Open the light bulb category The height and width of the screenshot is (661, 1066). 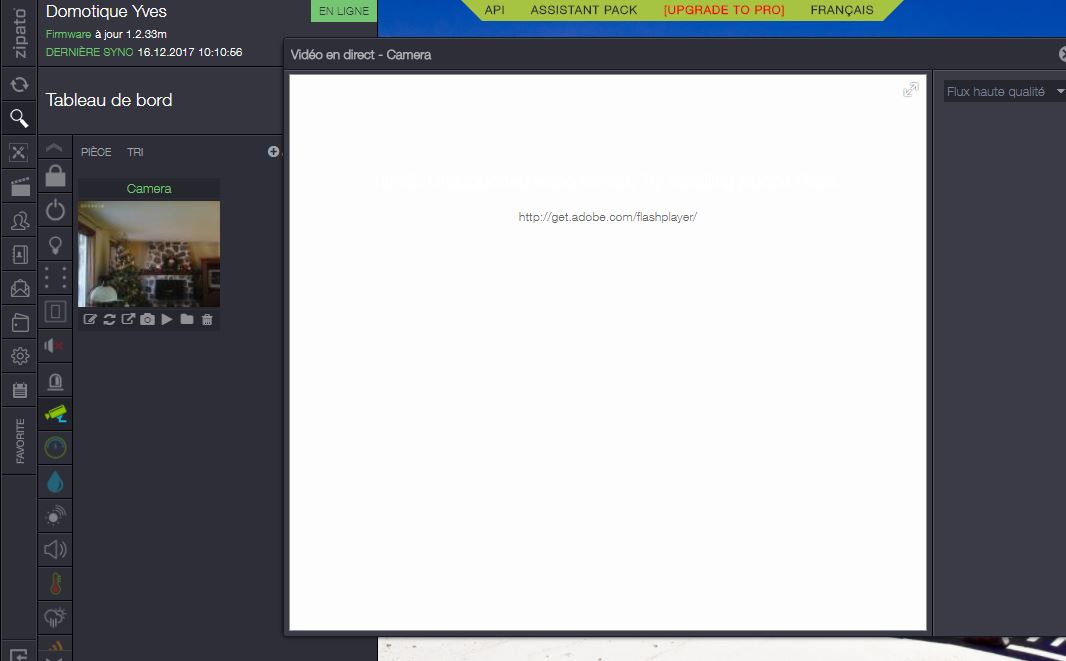coord(55,244)
